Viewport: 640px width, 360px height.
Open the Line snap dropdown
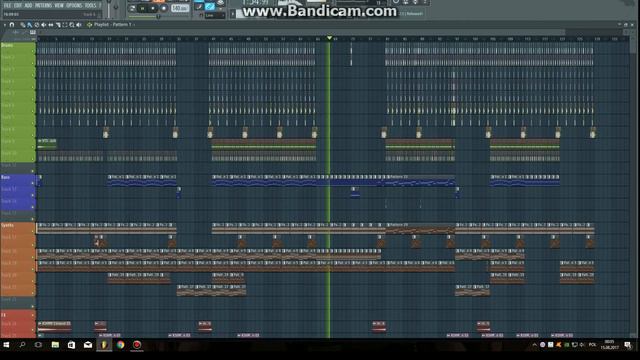(215, 15)
